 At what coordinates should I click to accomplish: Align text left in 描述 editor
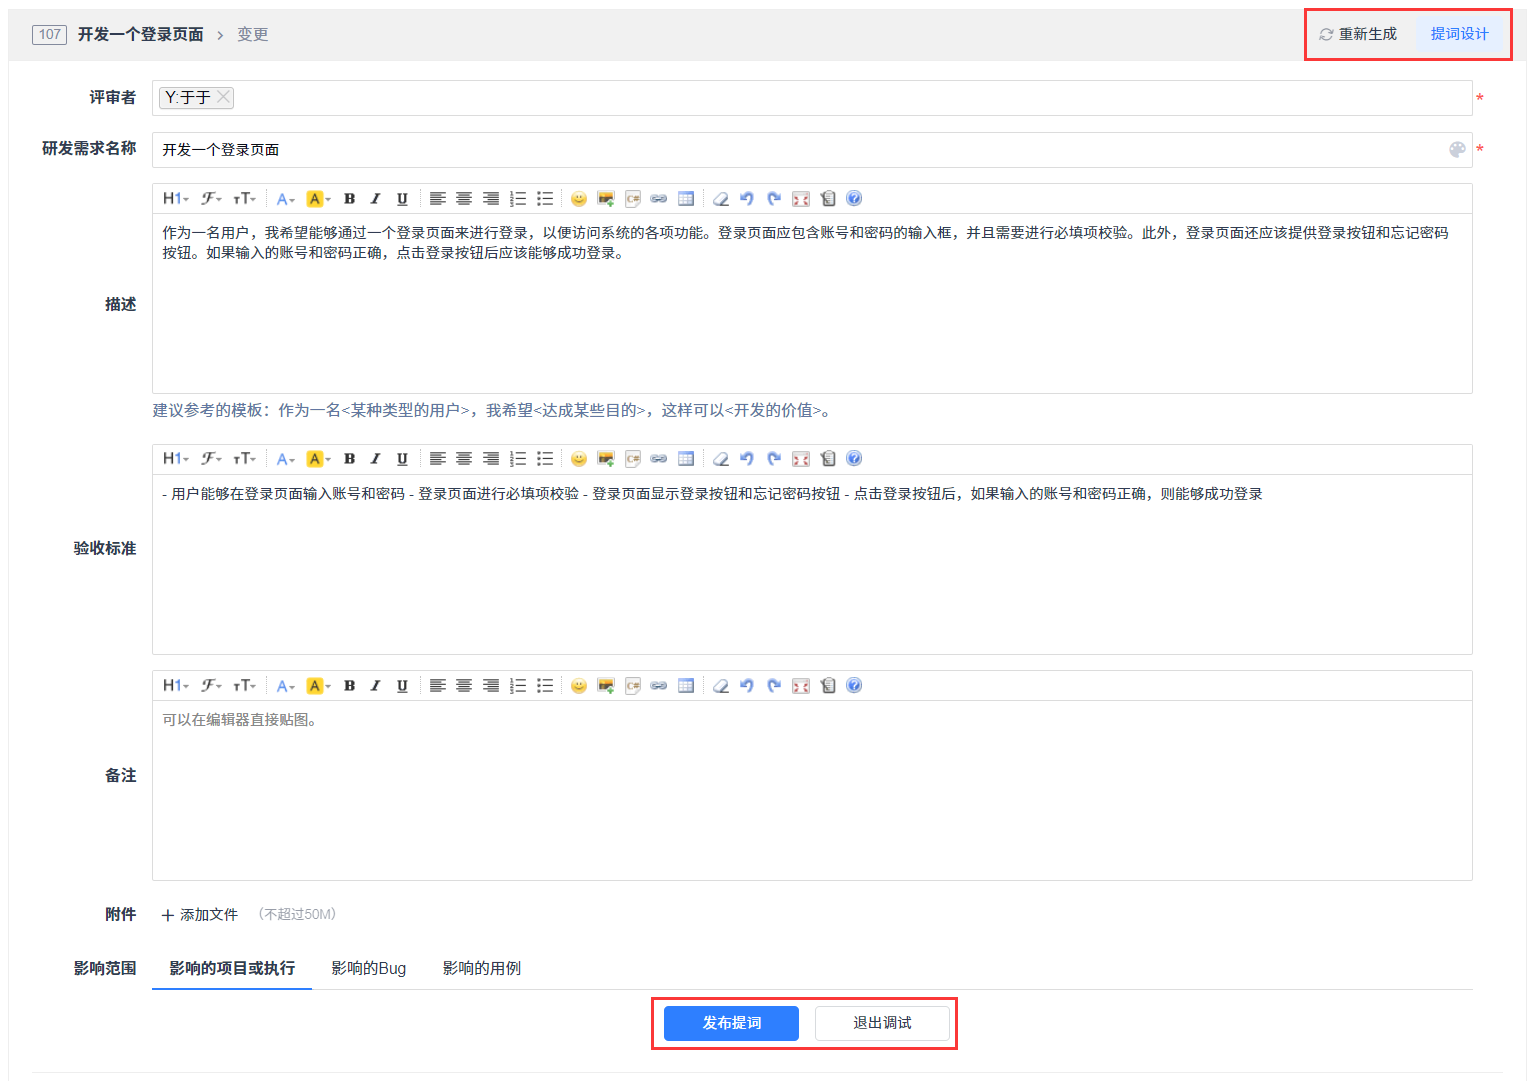[x=438, y=199]
